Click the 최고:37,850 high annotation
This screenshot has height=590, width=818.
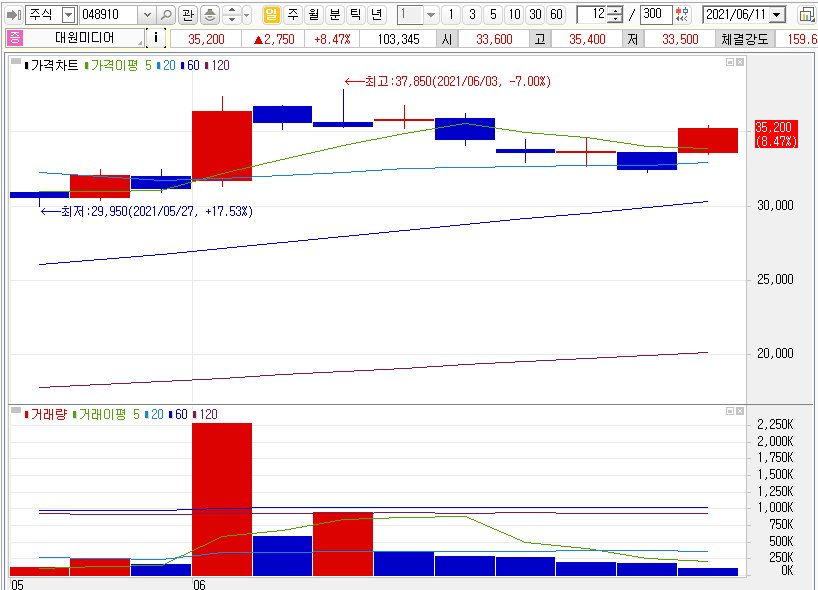tap(448, 81)
